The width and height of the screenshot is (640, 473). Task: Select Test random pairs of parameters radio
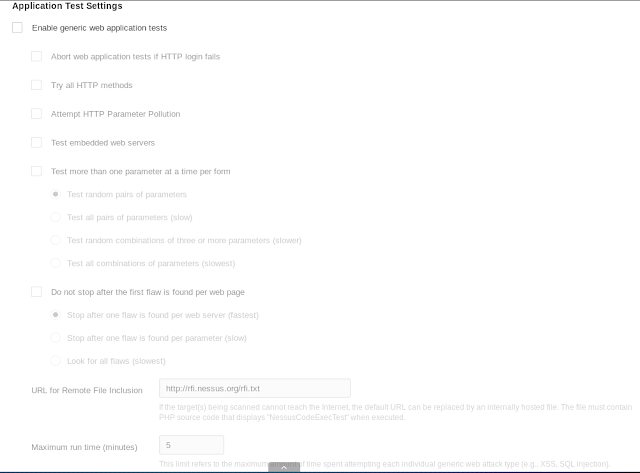56,194
